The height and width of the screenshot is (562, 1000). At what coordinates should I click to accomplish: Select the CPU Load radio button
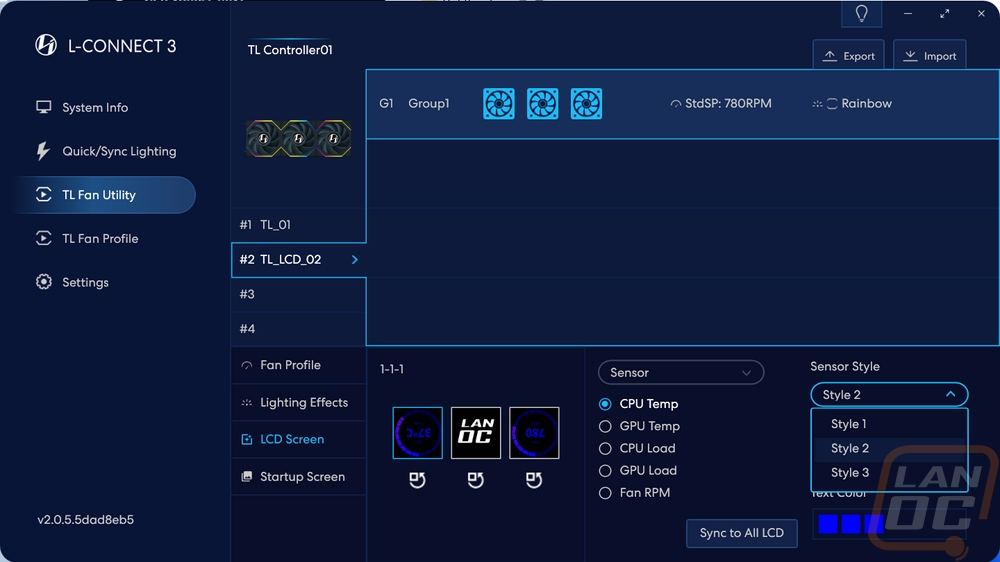tap(605, 448)
